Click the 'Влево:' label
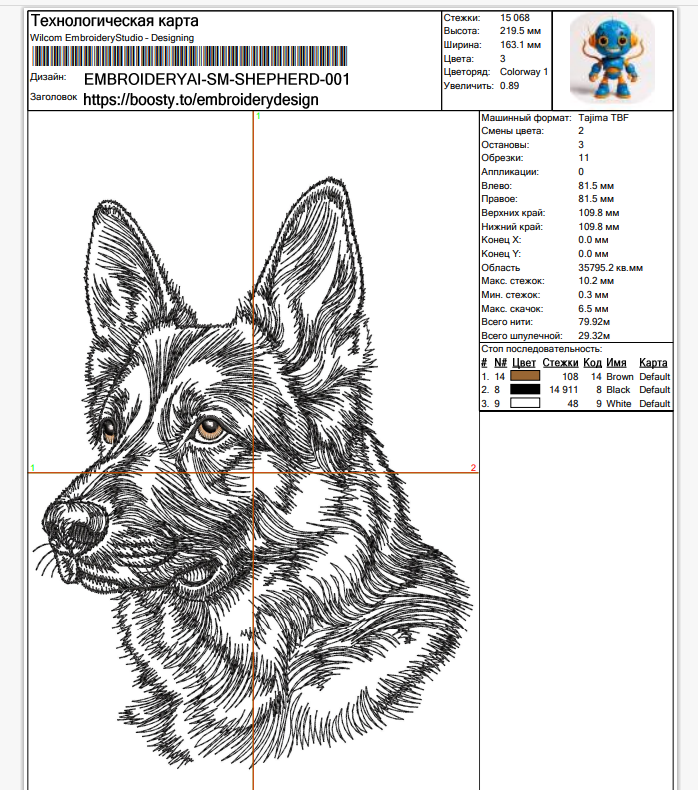 coord(496,186)
